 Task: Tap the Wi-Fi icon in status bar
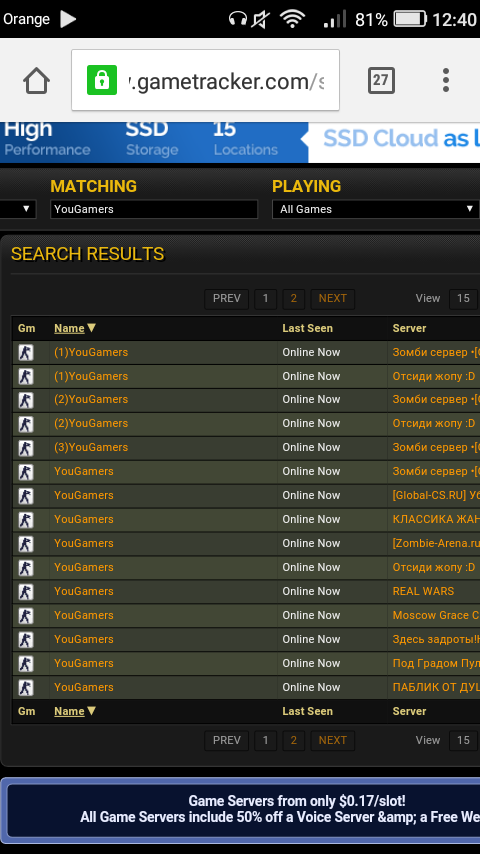[x=293, y=20]
